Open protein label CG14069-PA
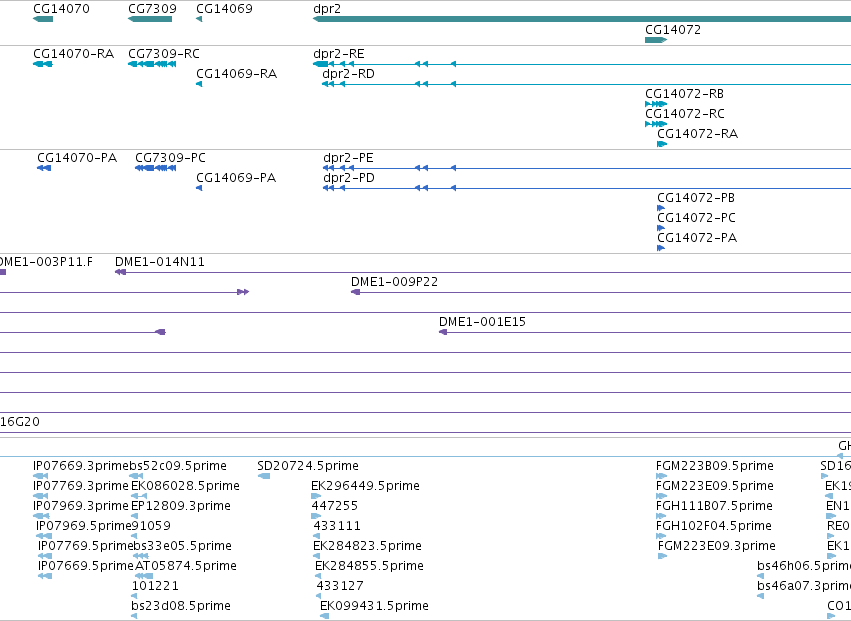Screen dimensions: 851x621 [x=236, y=178]
